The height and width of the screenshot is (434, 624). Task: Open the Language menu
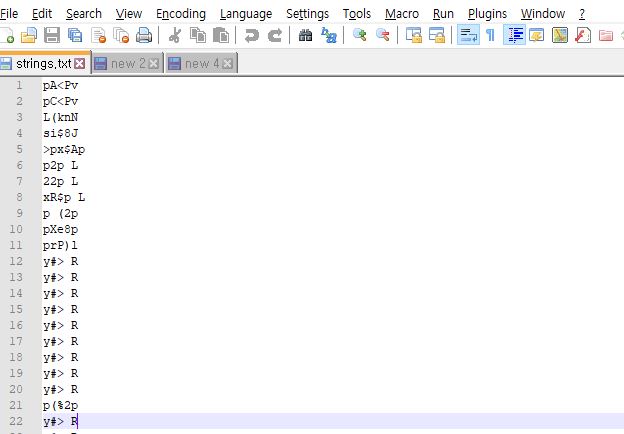tap(246, 14)
